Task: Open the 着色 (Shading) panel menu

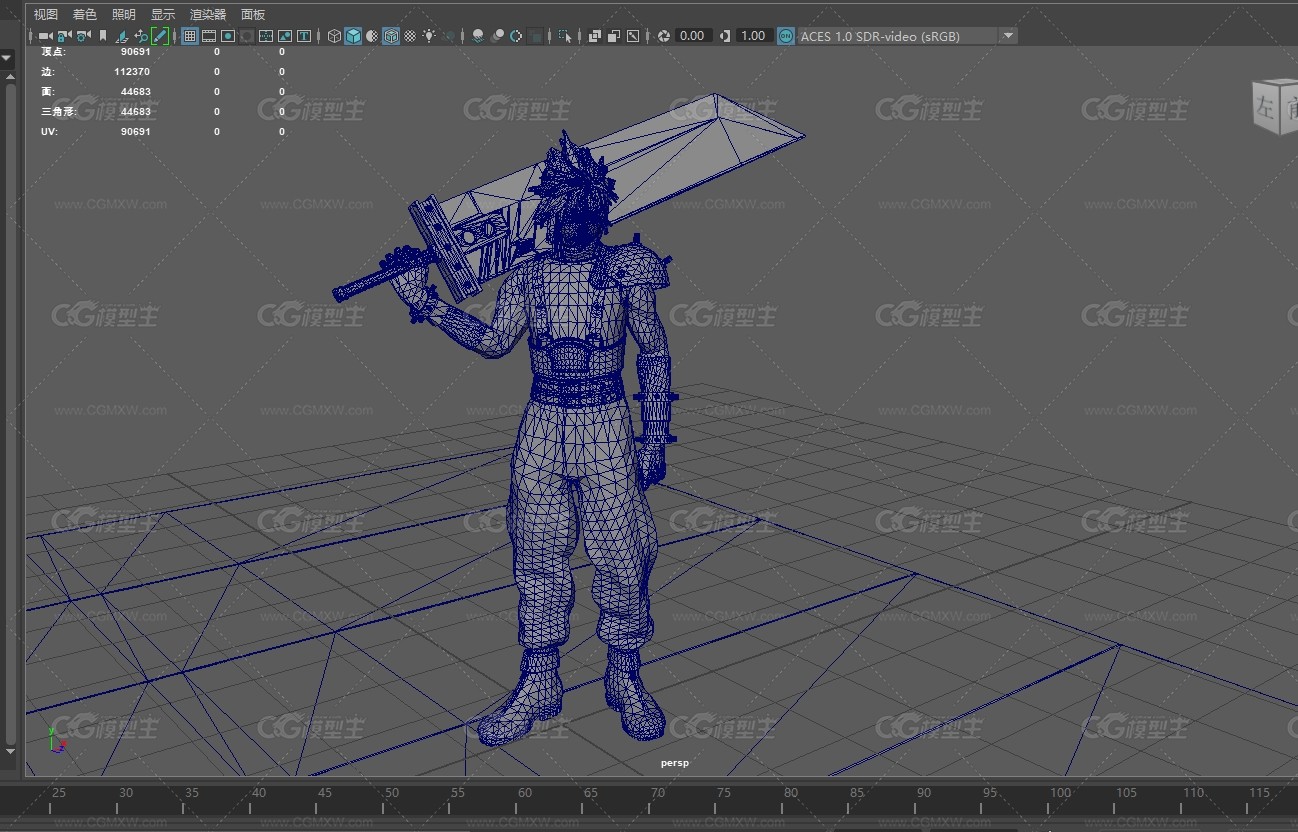Action: tap(85, 14)
